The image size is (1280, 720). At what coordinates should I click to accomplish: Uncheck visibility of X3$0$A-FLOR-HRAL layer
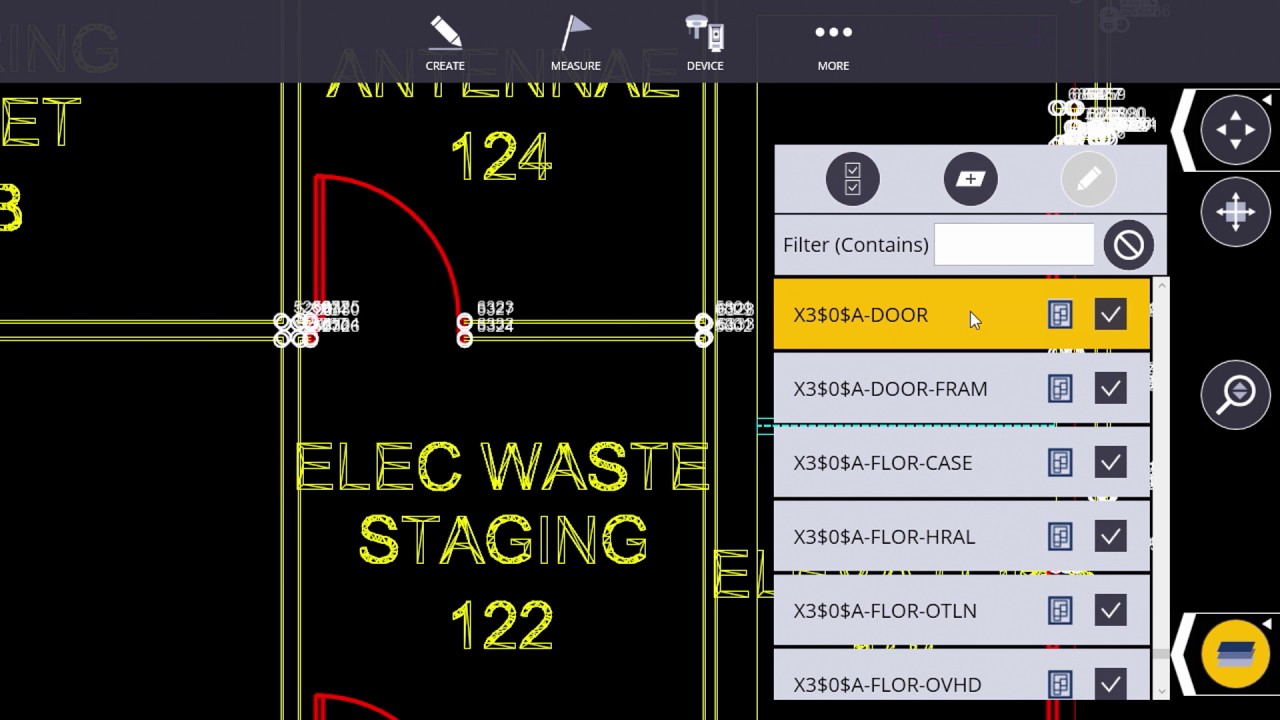tap(1110, 537)
